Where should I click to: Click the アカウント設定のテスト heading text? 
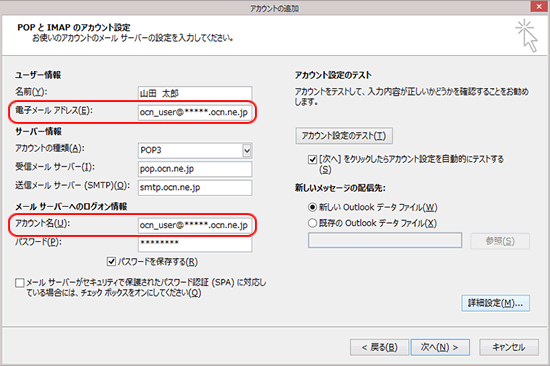(333, 75)
